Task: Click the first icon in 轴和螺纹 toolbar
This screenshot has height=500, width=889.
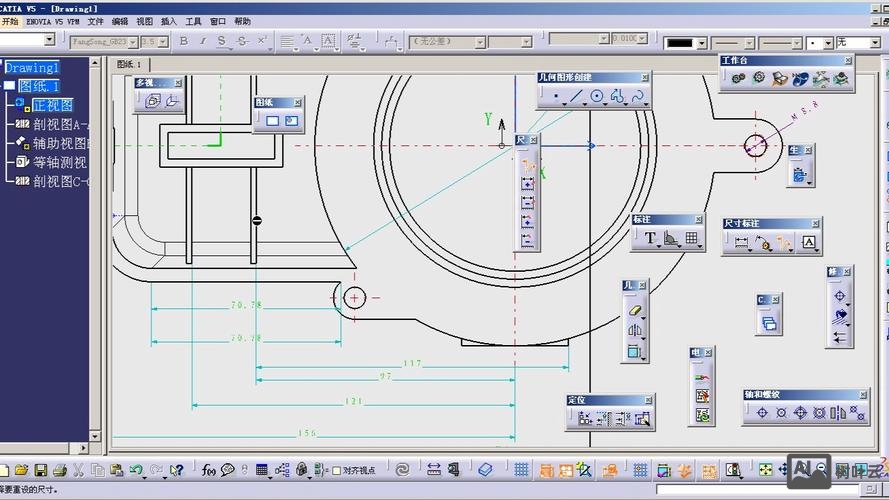Action: point(762,412)
